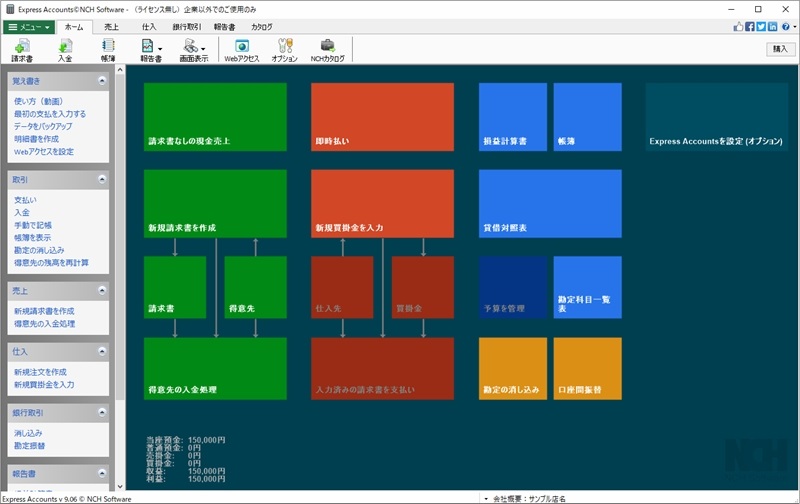Open the 損益計算書 blue tile
The height and width of the screenshot is (504, 800).
(513, 117)
